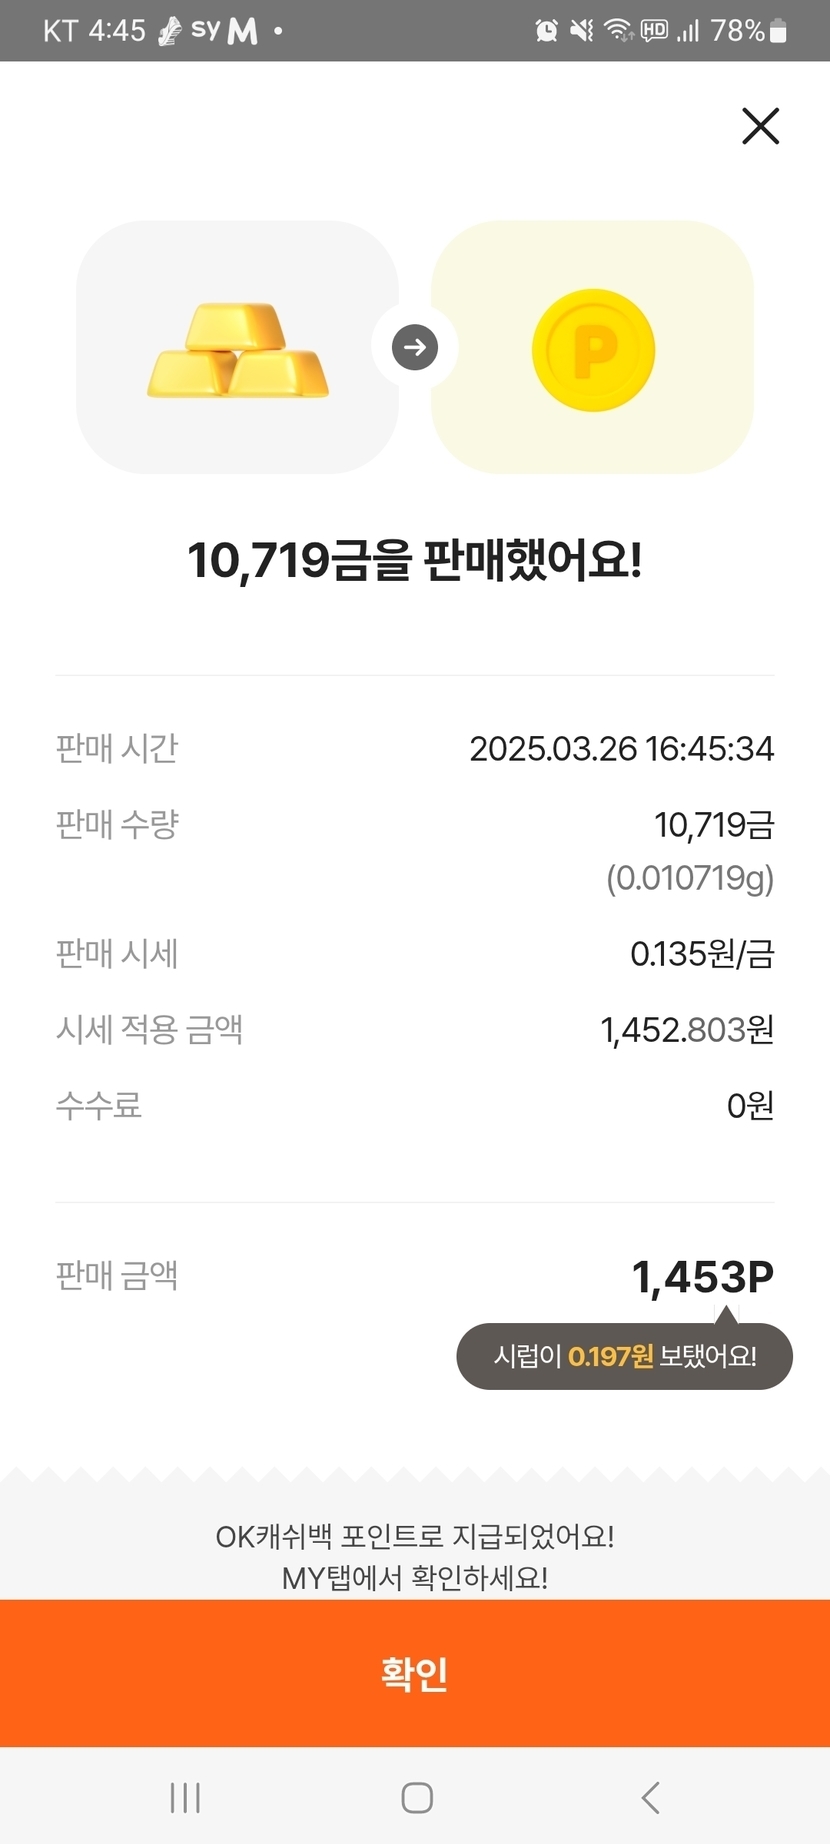Tap the battery 78% indicator

tap(749, 31)
